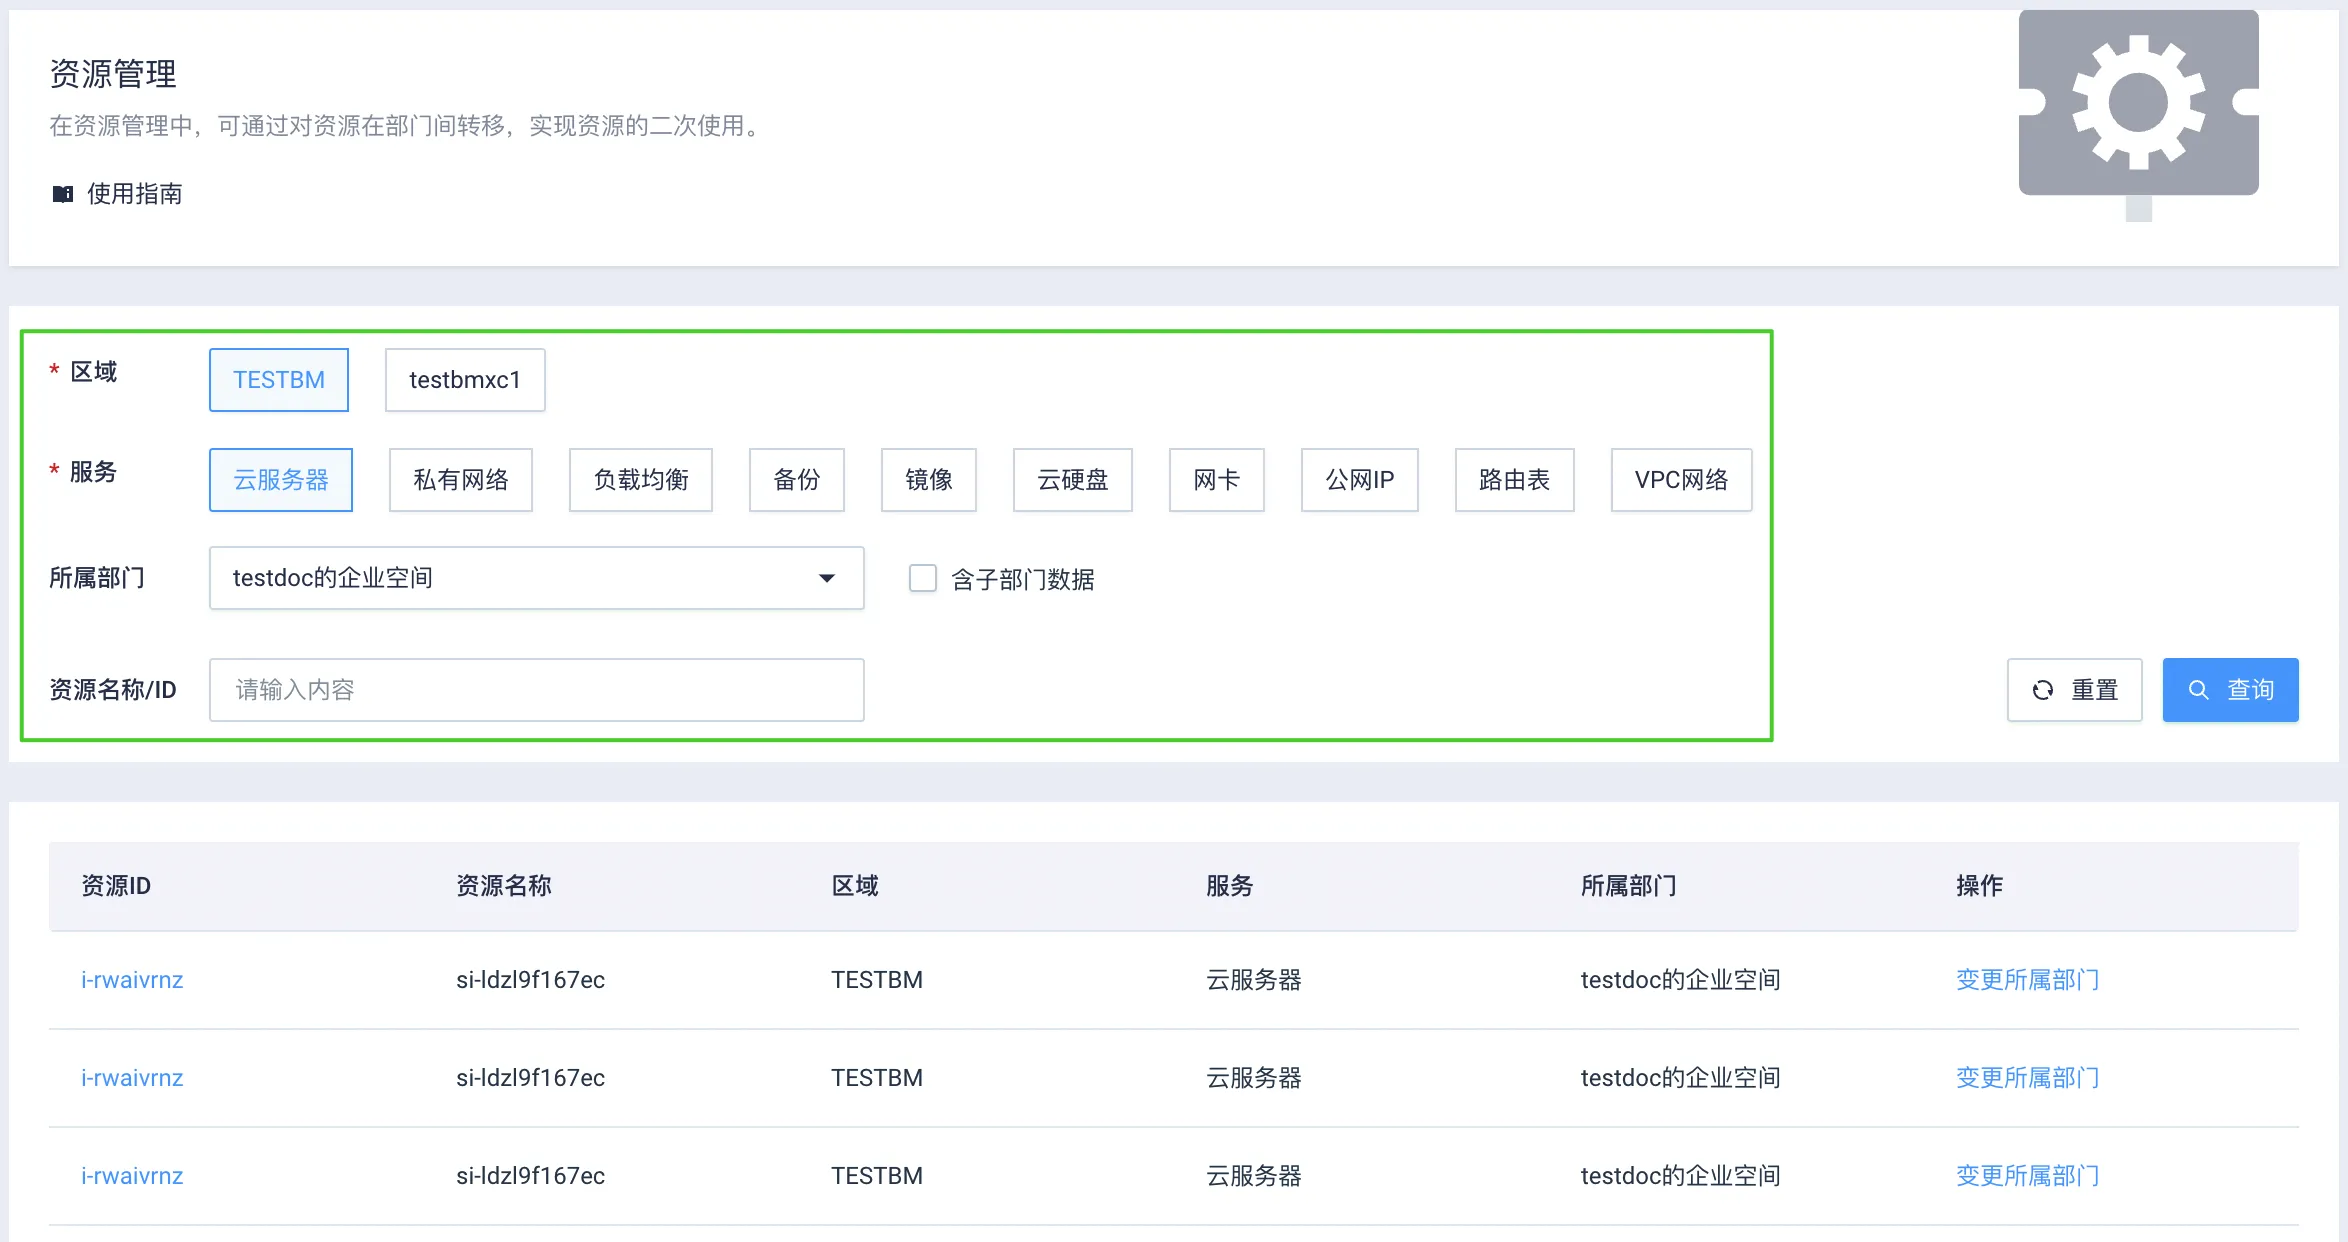The height and width of the screenshot is (1242, 2348).
Task: Click the gear icon in the page header
Action: pos(2138,100)
